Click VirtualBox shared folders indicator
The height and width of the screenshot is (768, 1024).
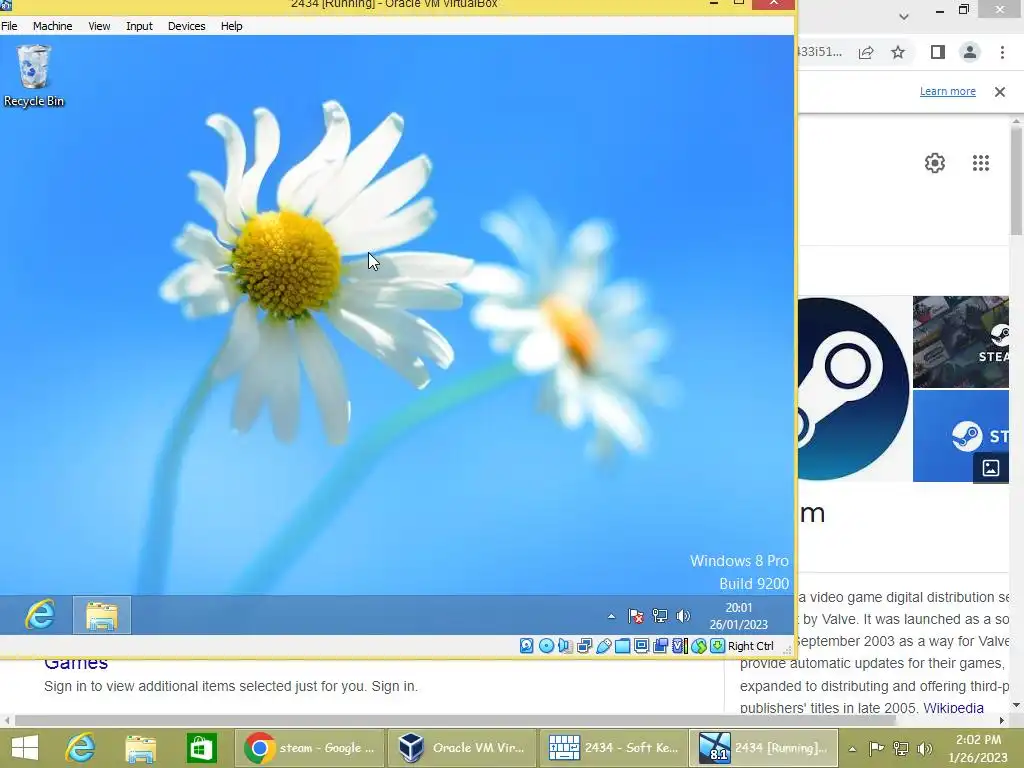tap(622, 646)
